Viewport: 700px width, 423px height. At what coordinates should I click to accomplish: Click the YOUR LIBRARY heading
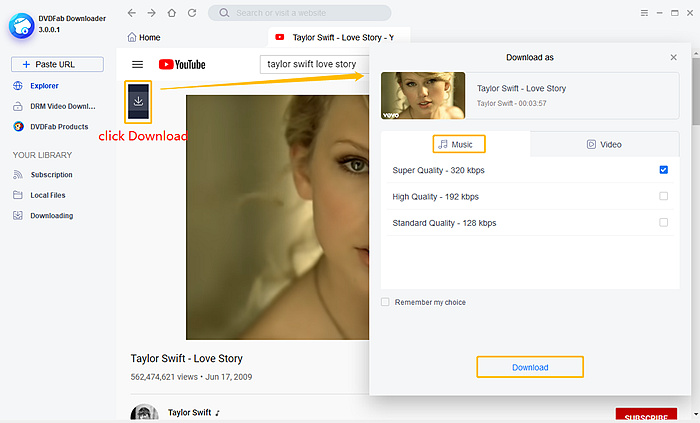click(x=42, y=155)
